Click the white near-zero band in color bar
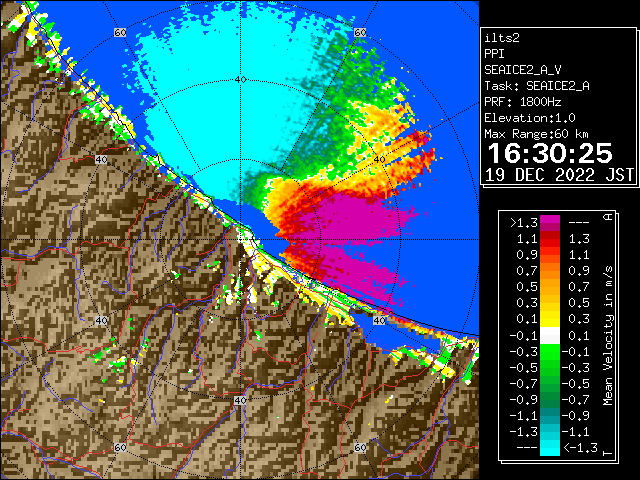Viewport: 640px width, 480px height. (550, 336)
